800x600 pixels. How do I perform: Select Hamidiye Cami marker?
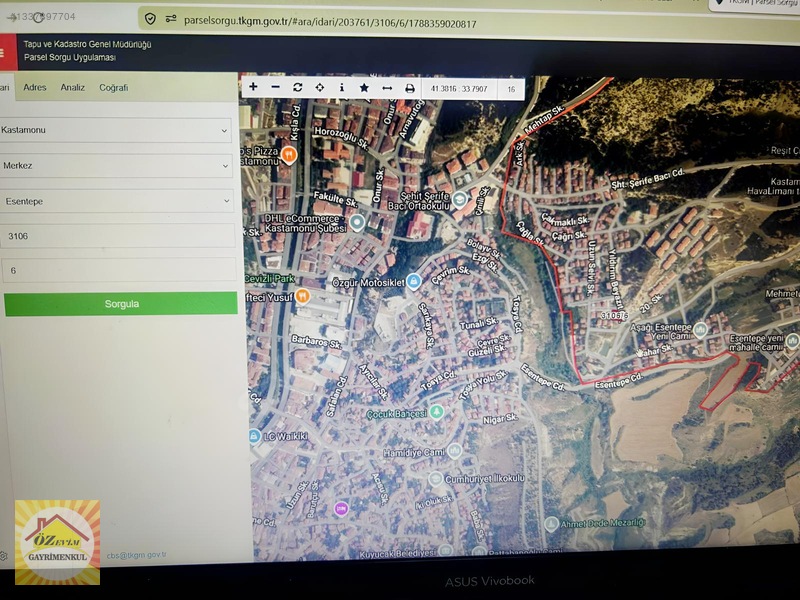point(455,451)
